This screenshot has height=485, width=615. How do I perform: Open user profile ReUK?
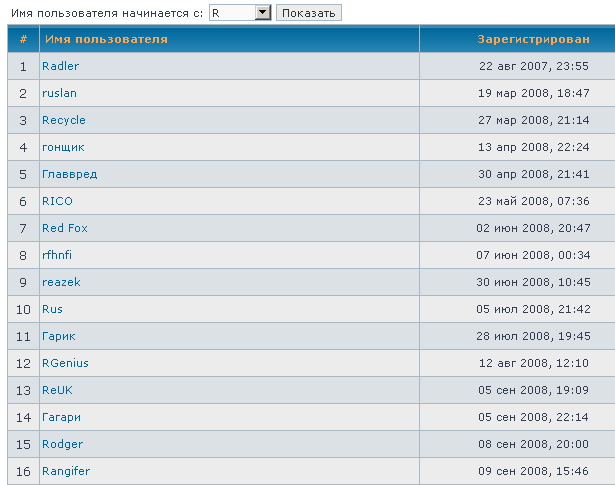57,390
